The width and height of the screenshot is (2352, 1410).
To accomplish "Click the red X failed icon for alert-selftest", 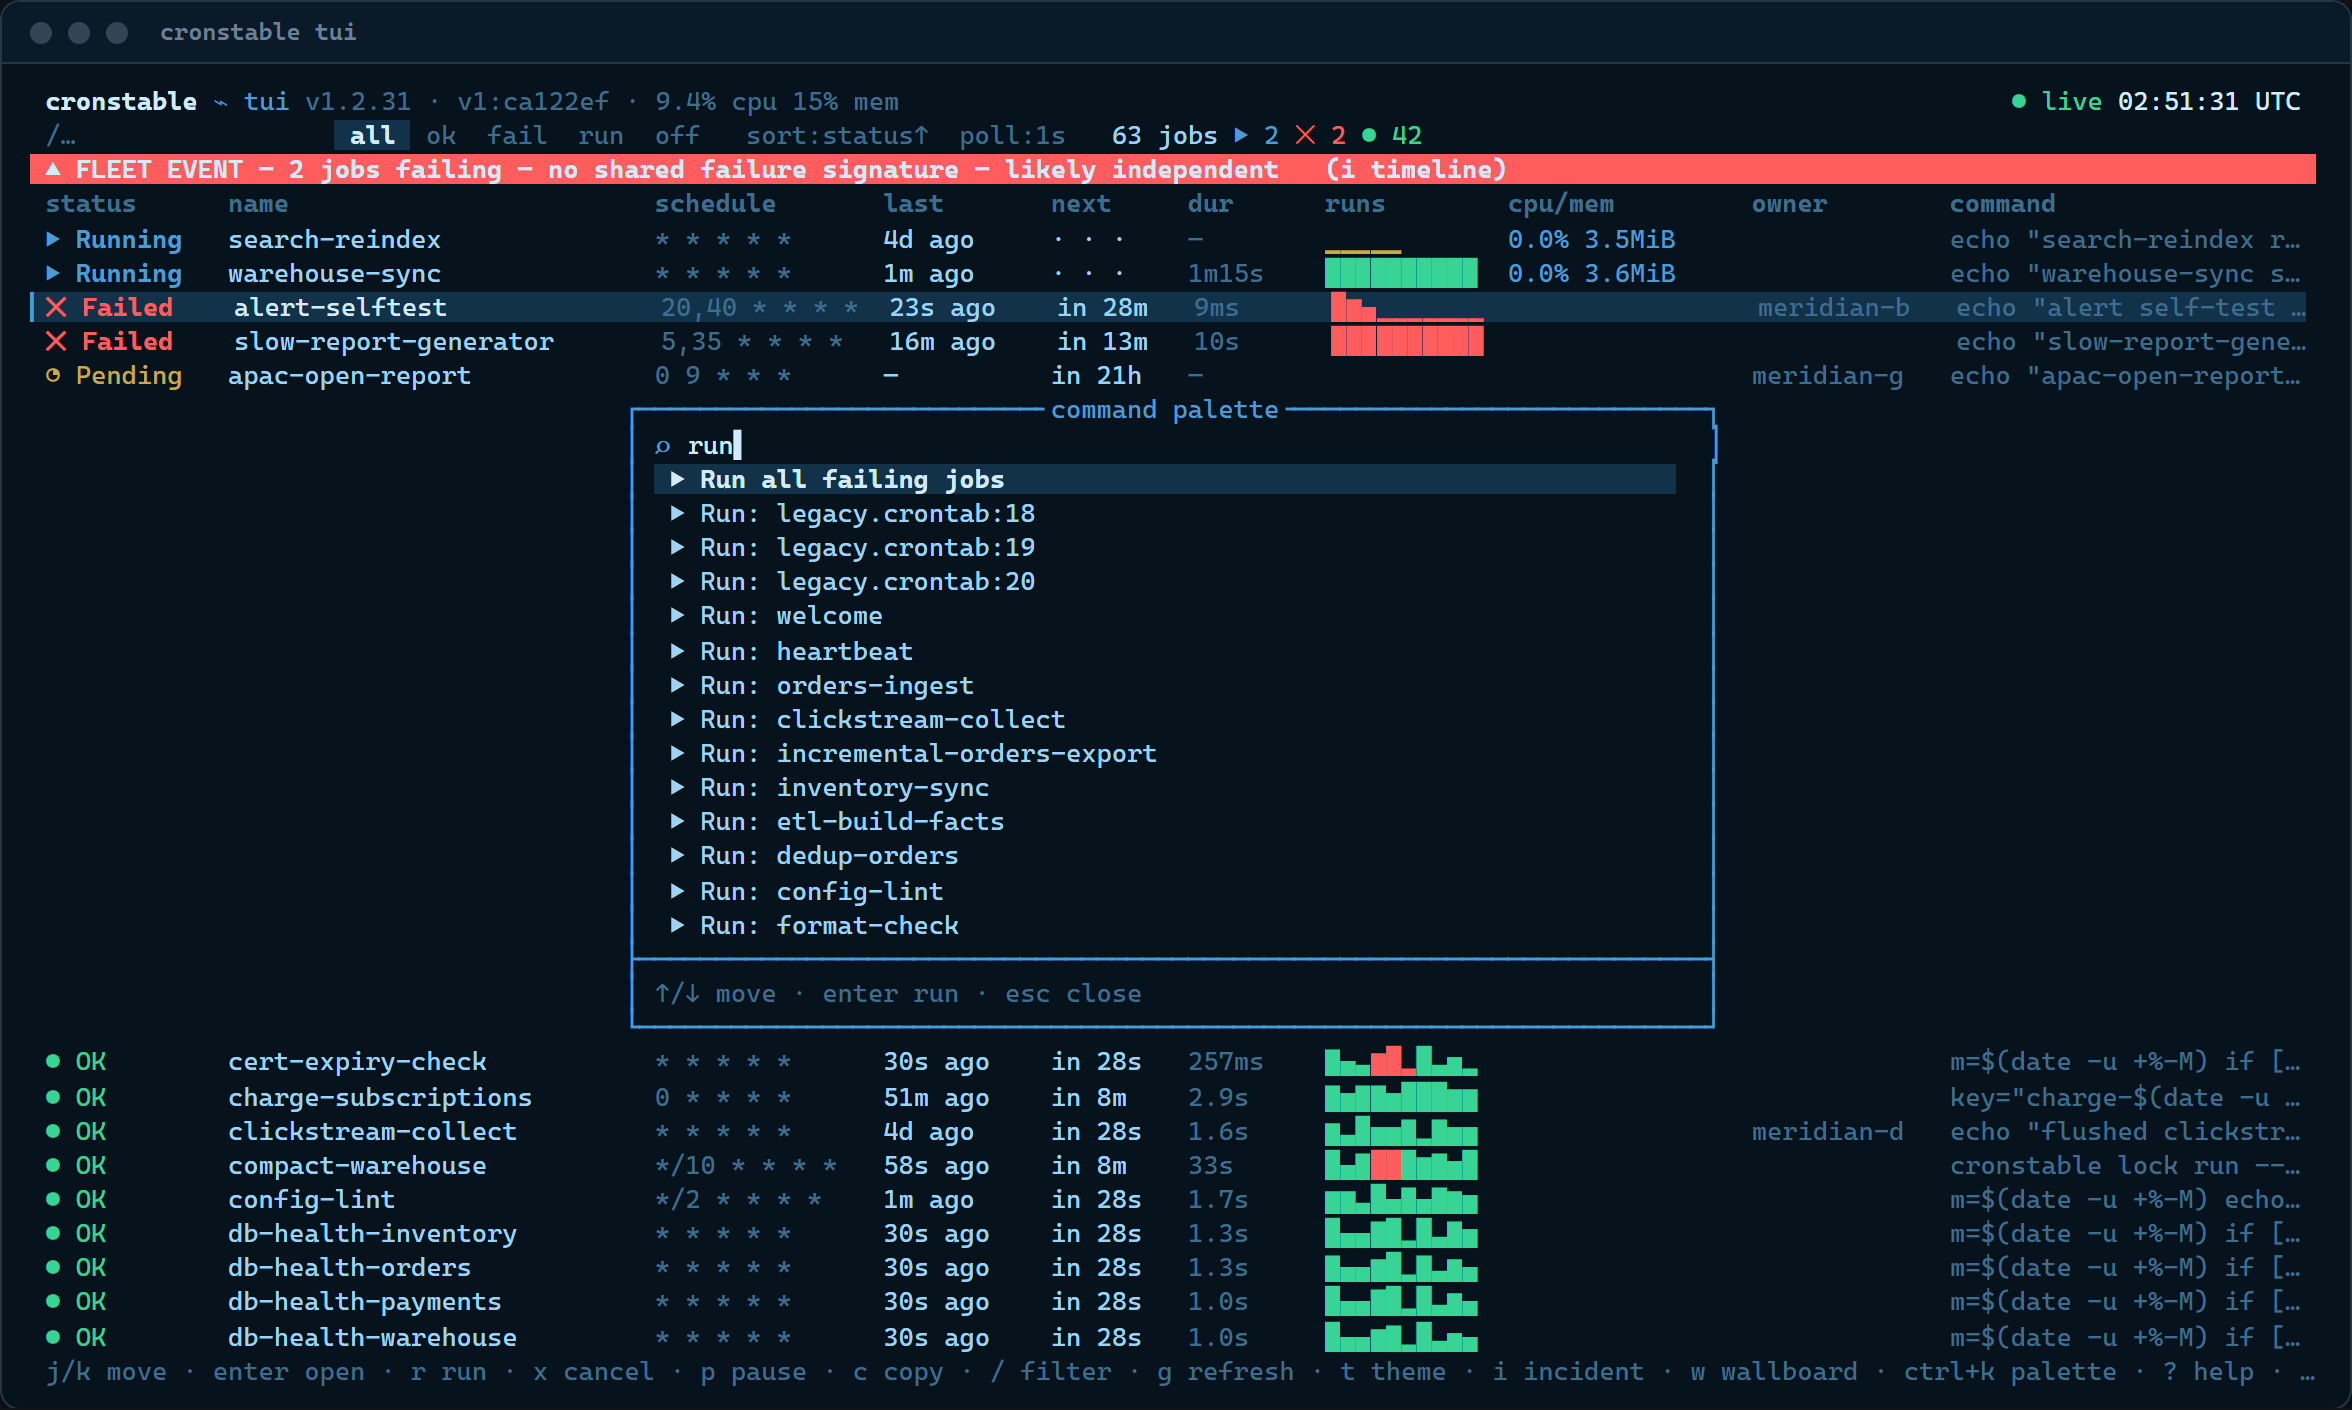I will click(57, 308).
